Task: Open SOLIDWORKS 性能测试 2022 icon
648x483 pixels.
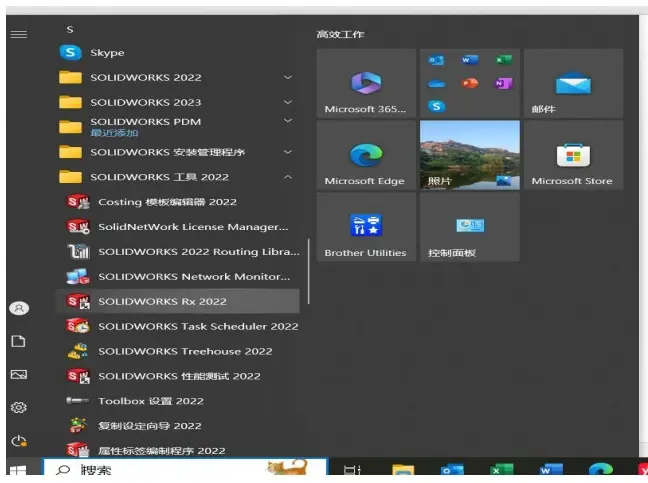Action: (78, 376)
